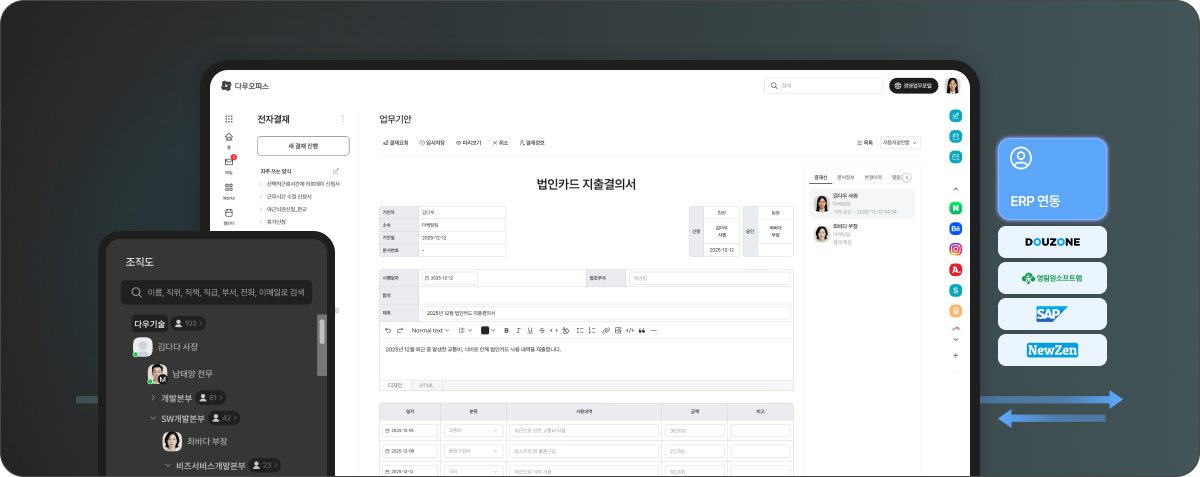The height and width of the screenshot is (477, 1200).
Task: Open Calendar icon in left sidebar
Action: pyautogui.click(x=229, y=213)
